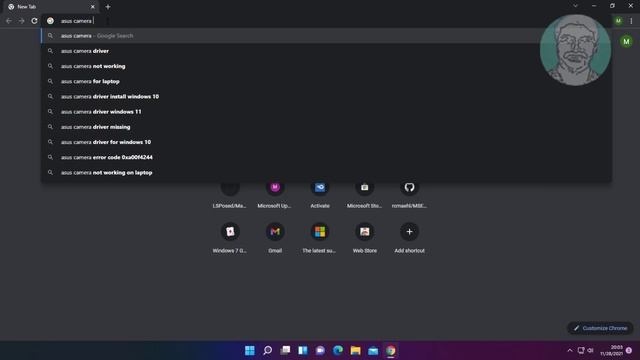Open Mail app from taskbar
Image resolution: width=640 pixels, height=360 pixels.
[x=373, y=350]
